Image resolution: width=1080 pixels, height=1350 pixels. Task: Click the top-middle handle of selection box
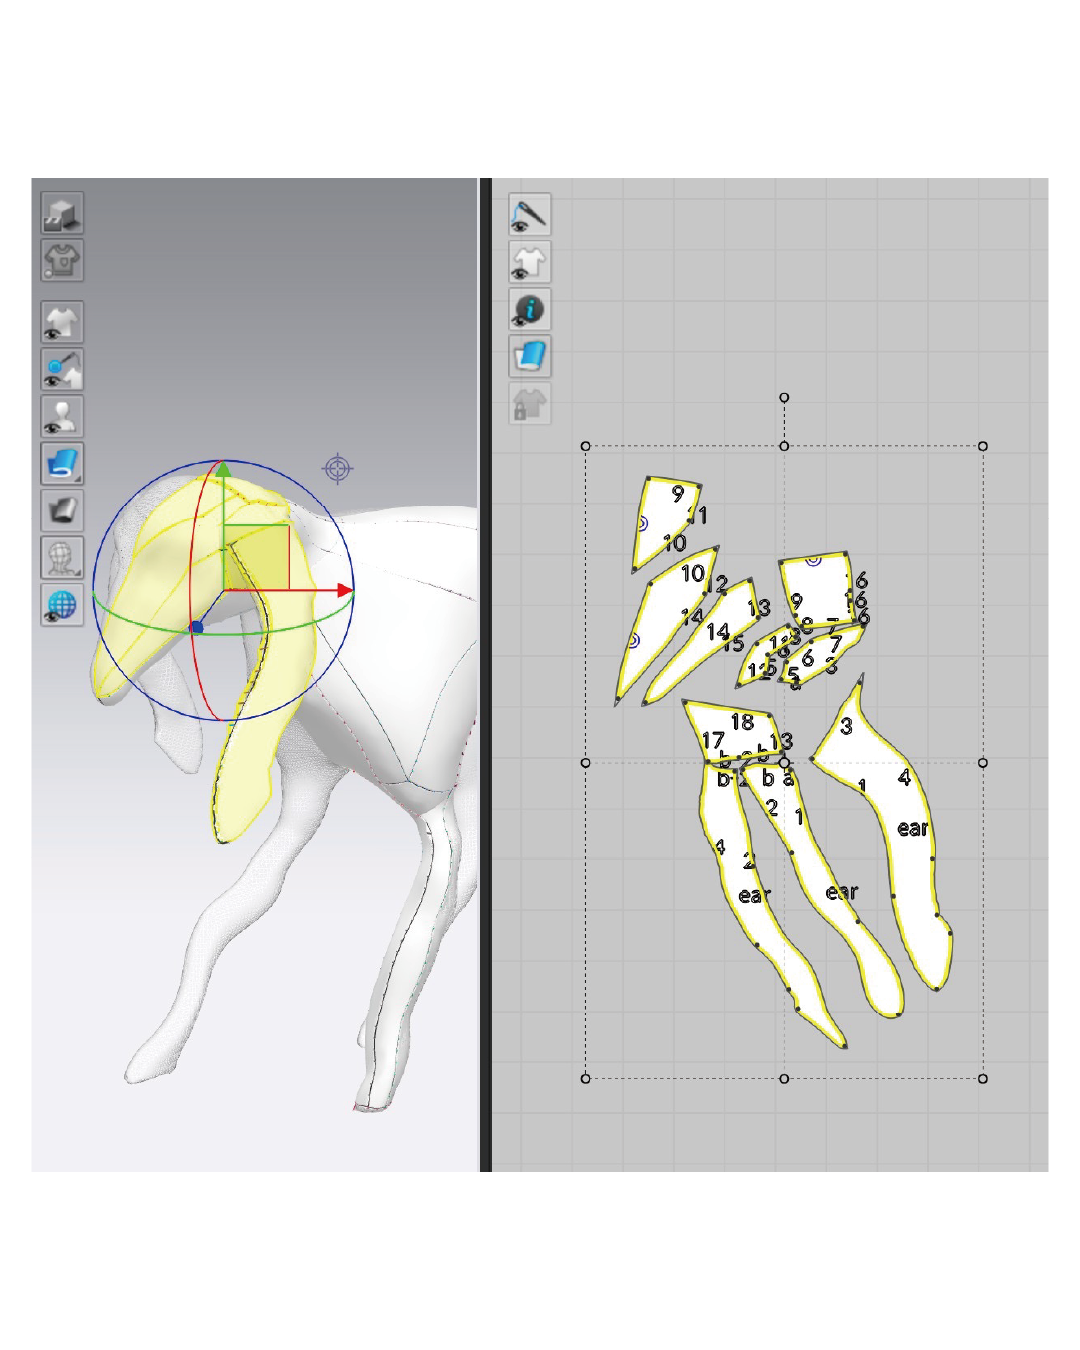(784, 446)
